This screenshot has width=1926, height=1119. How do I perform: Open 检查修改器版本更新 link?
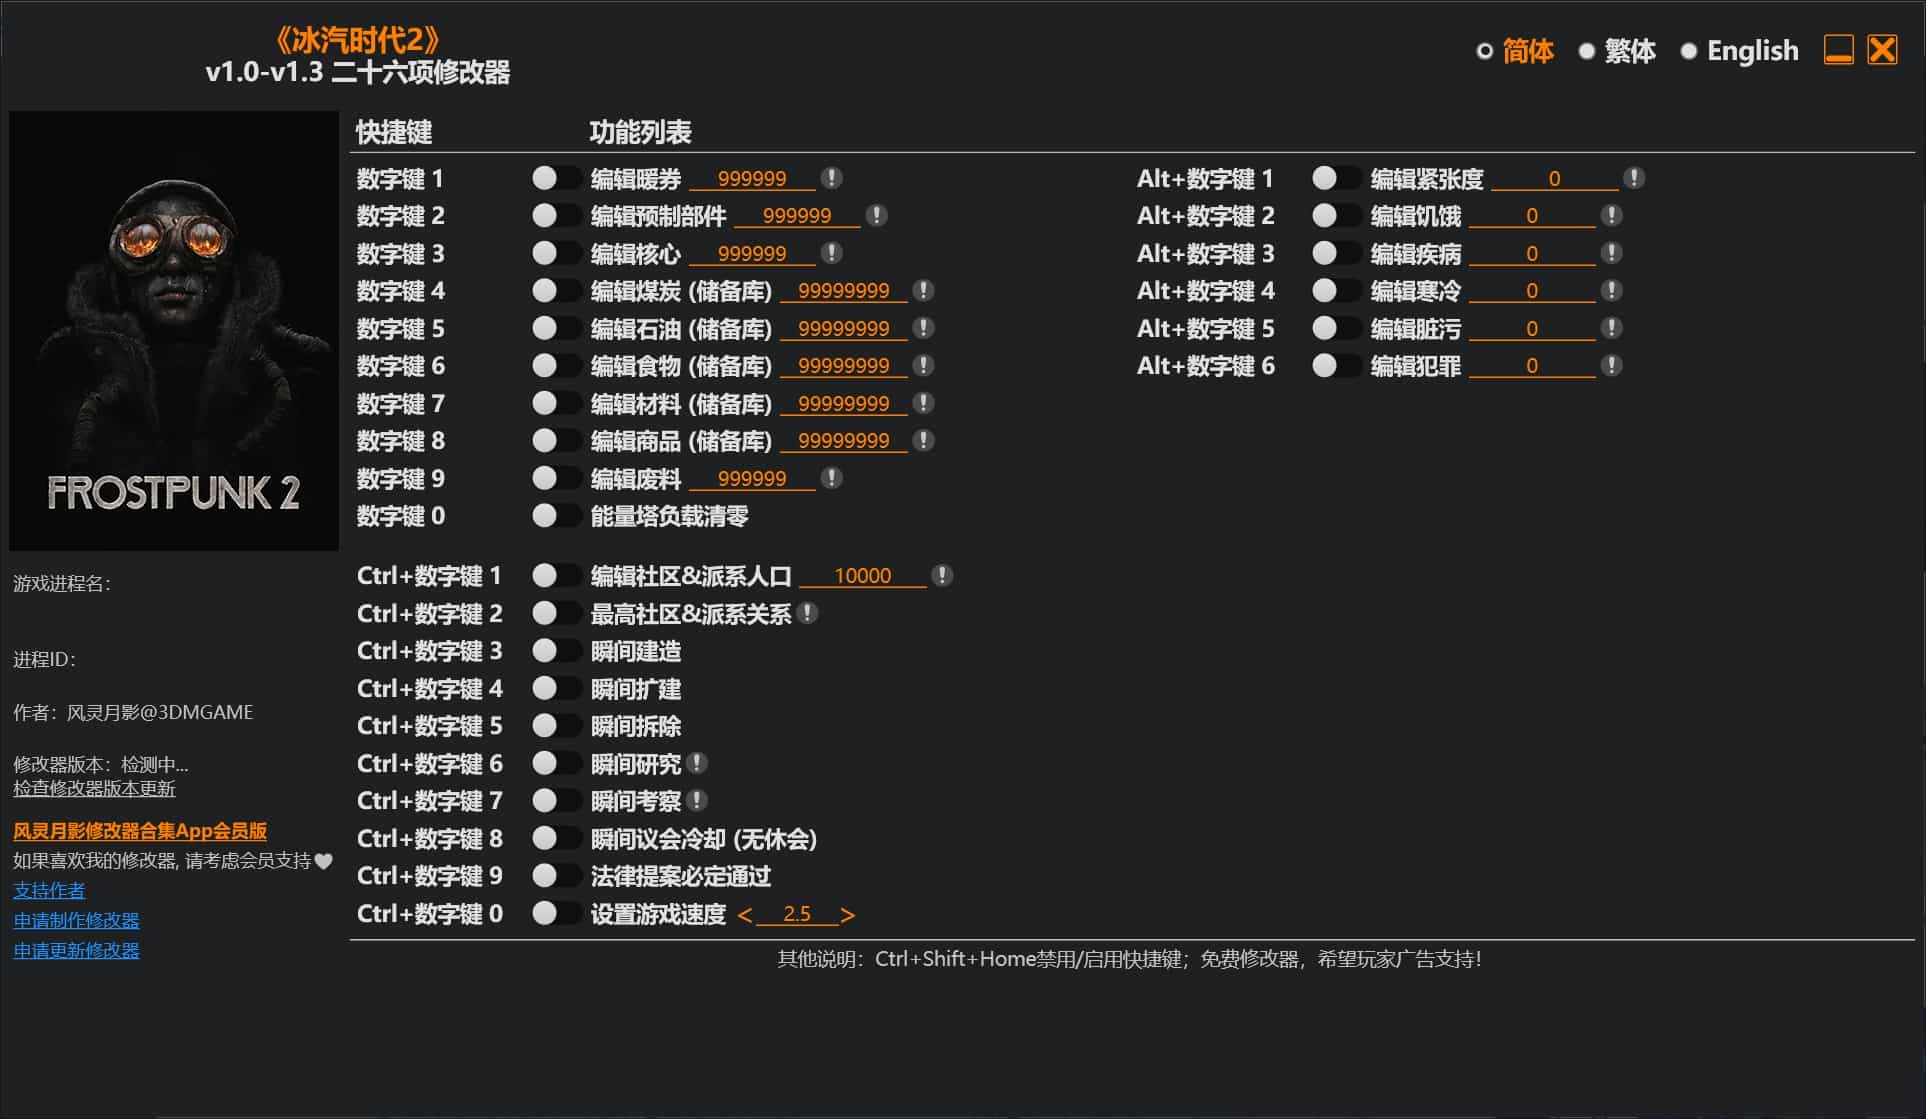click(94, 788)
